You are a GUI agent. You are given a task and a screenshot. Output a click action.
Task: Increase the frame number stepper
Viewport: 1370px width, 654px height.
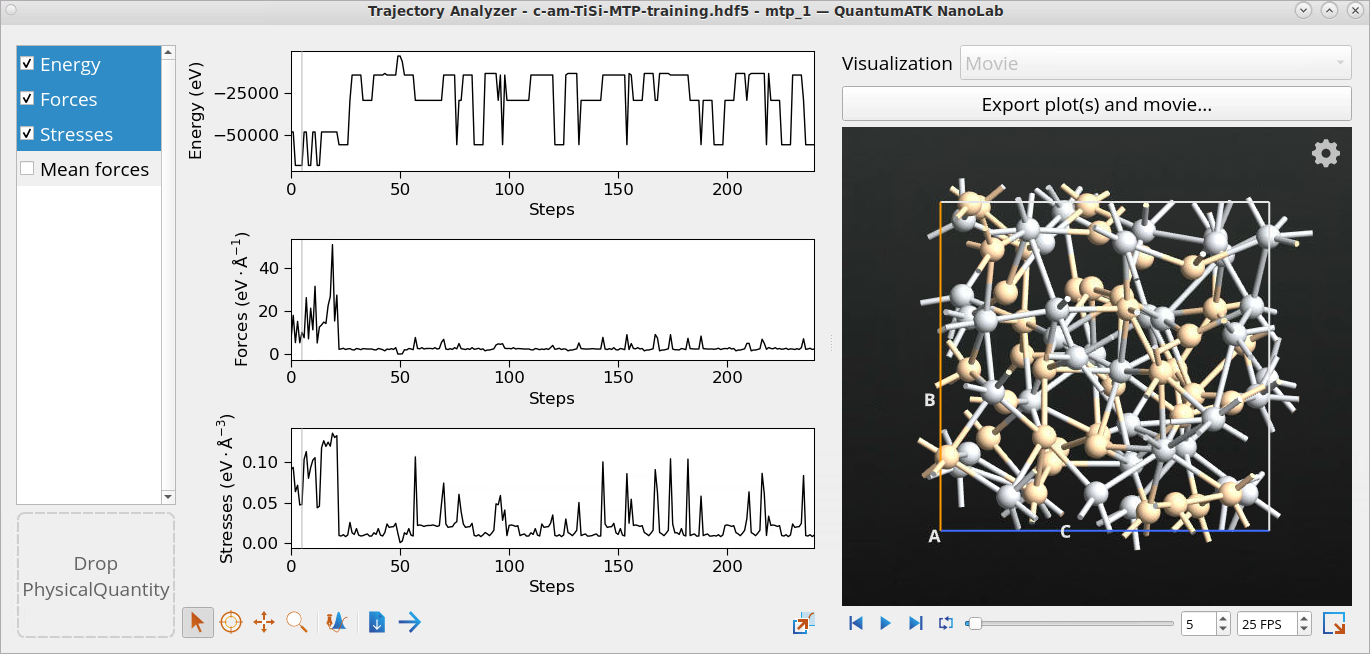pos(1223,618)
